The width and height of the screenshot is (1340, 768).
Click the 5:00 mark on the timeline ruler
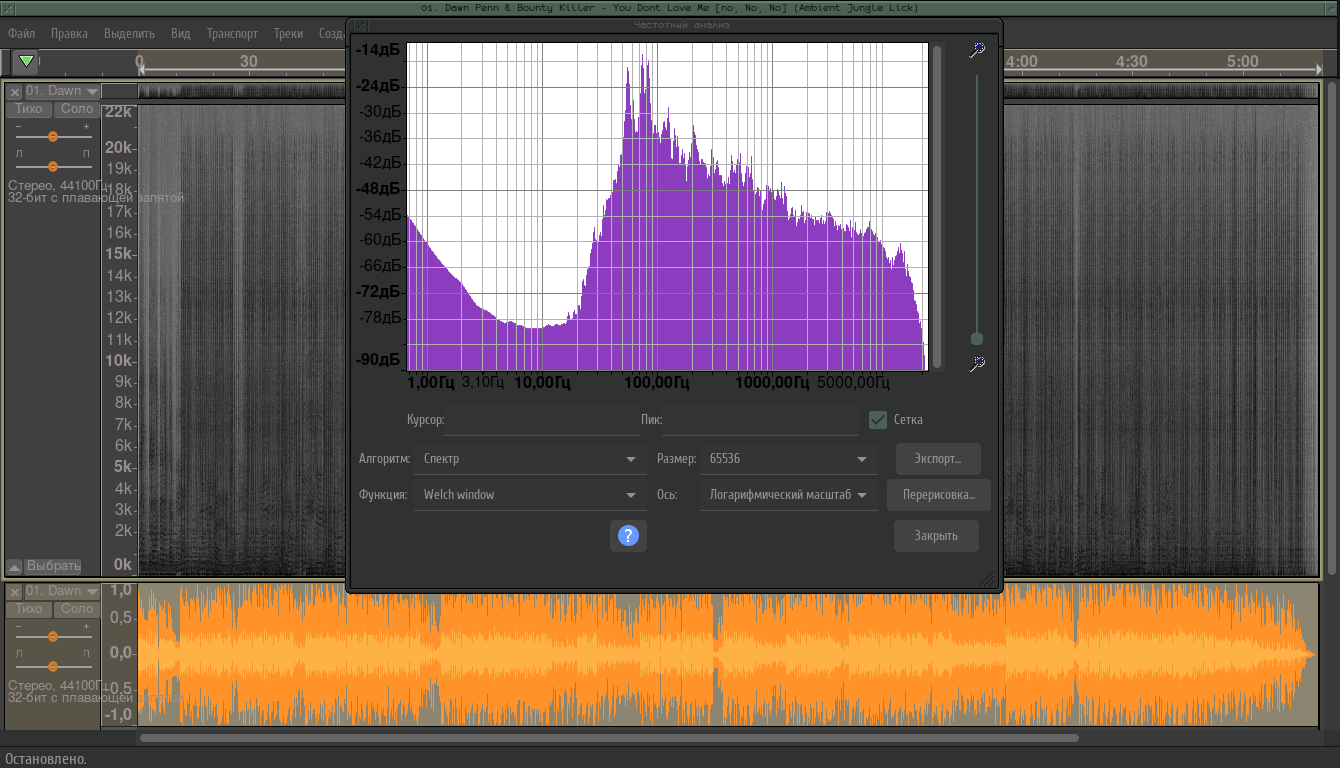pos(1242,61)
